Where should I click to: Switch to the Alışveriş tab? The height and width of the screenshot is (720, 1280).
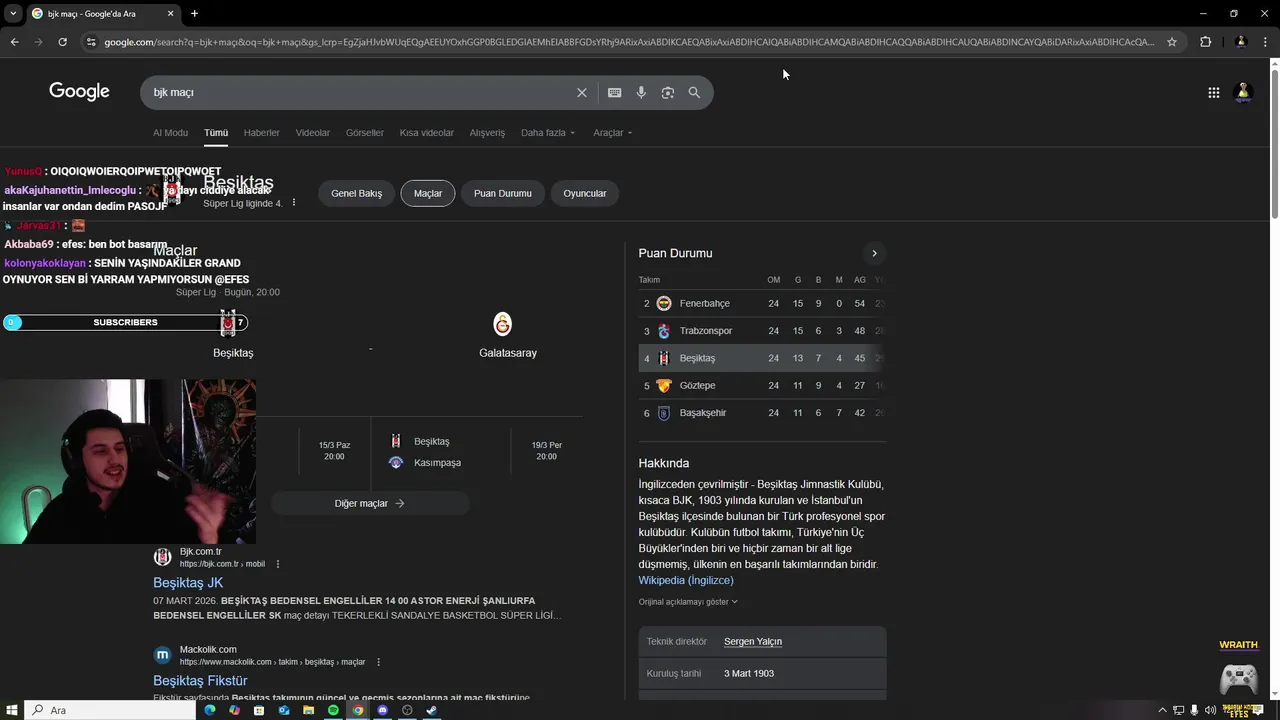click(488, 132)
